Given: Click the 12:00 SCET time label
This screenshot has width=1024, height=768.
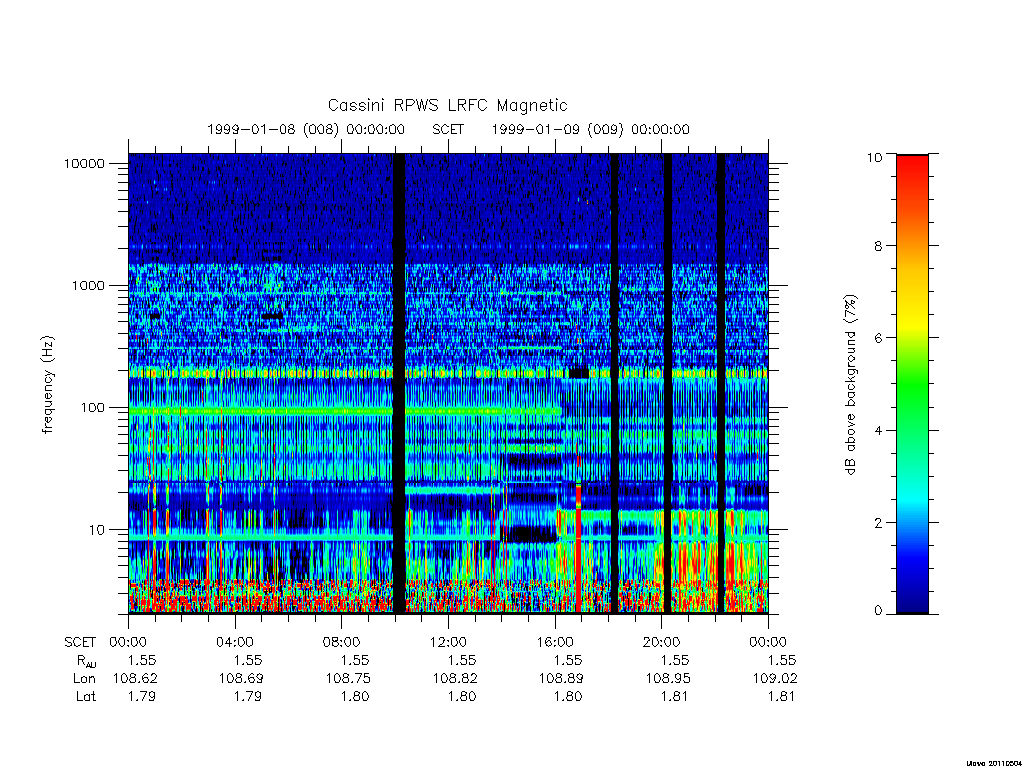Looking at the screenshot, I should point(448,642).
